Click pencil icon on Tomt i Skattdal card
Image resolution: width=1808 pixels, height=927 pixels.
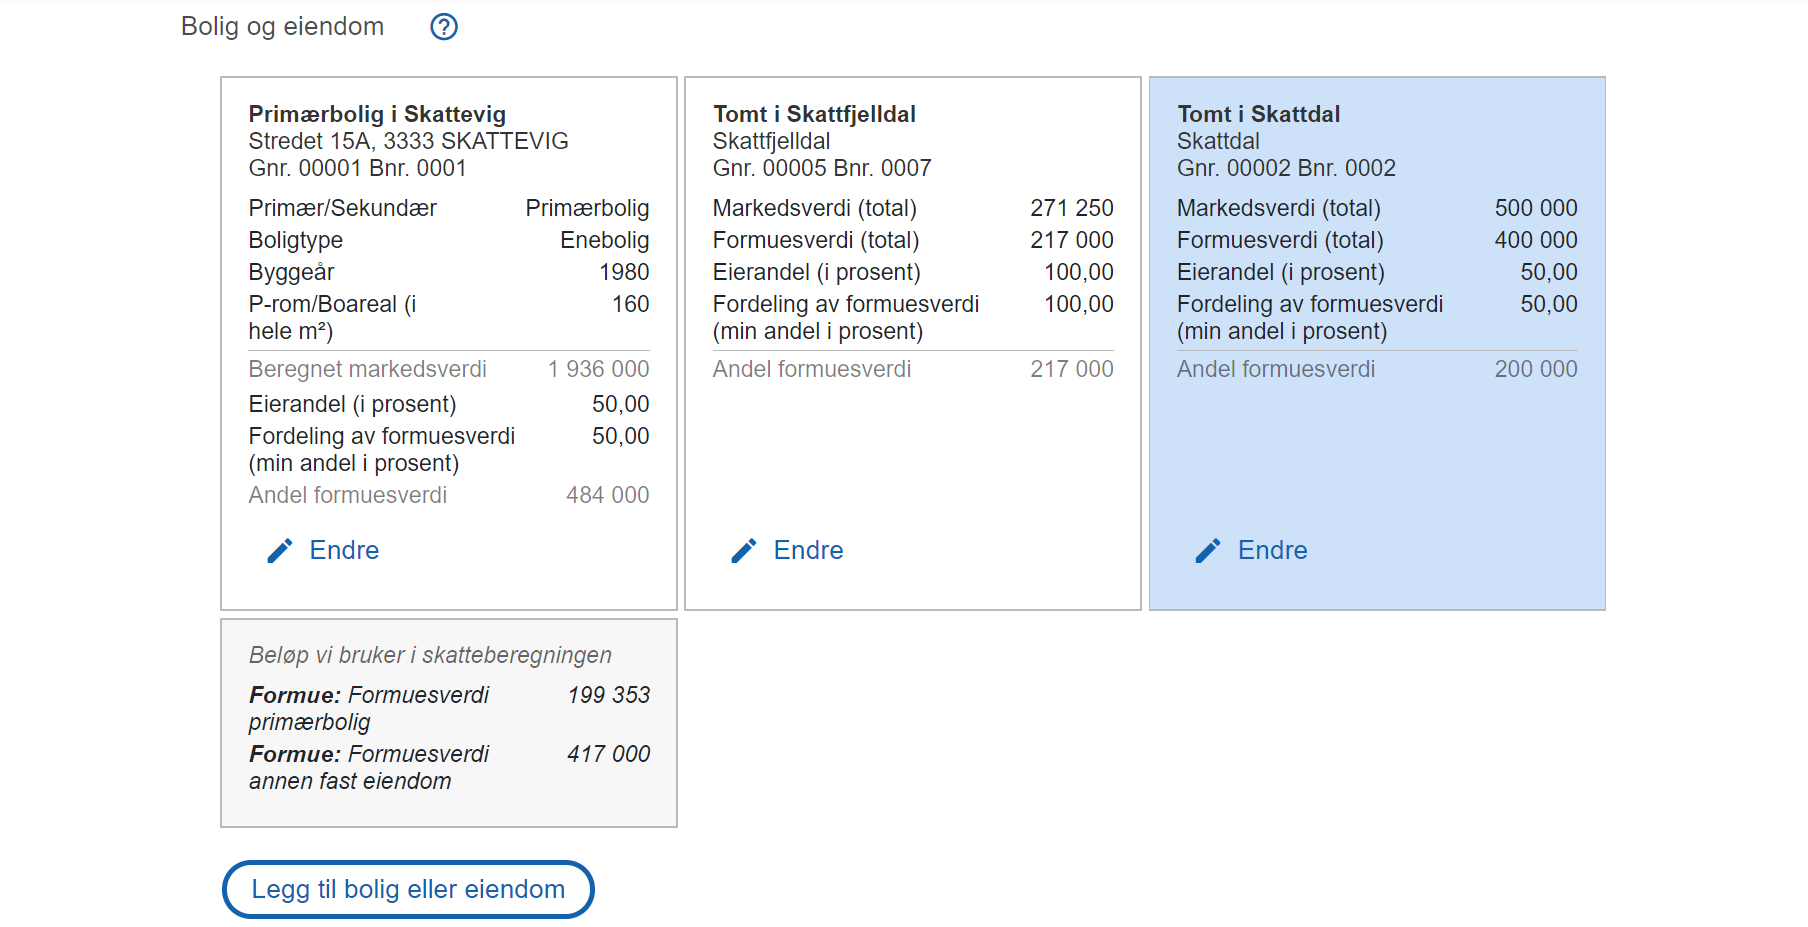click(1208, 551)
